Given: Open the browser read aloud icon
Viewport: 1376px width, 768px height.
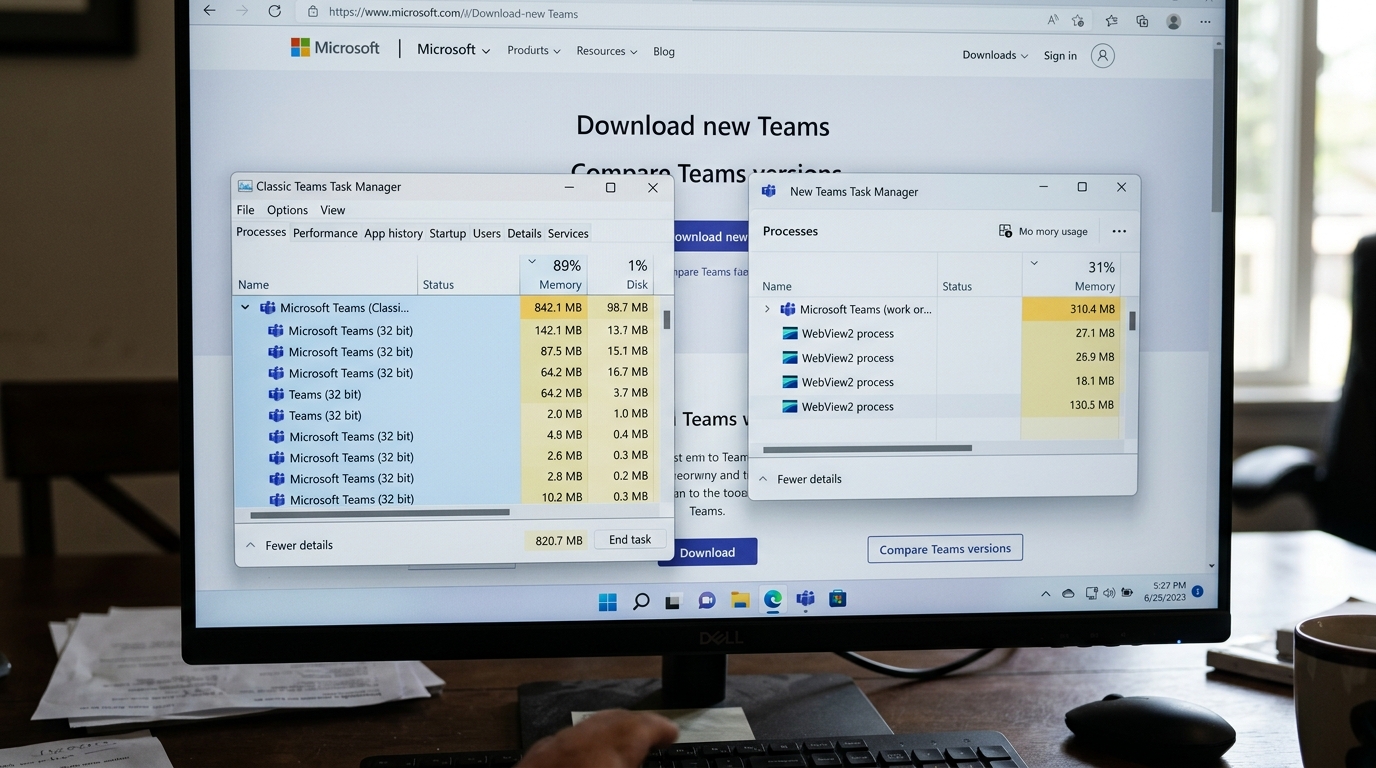Looking at the screenshot, I should [1053, 20].
